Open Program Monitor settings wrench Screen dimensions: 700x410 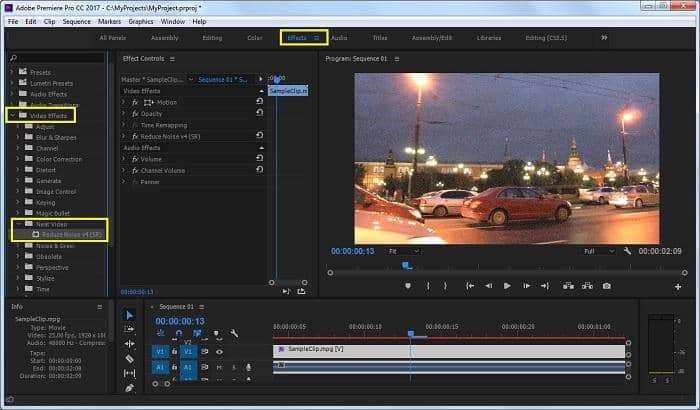[627, 251]
